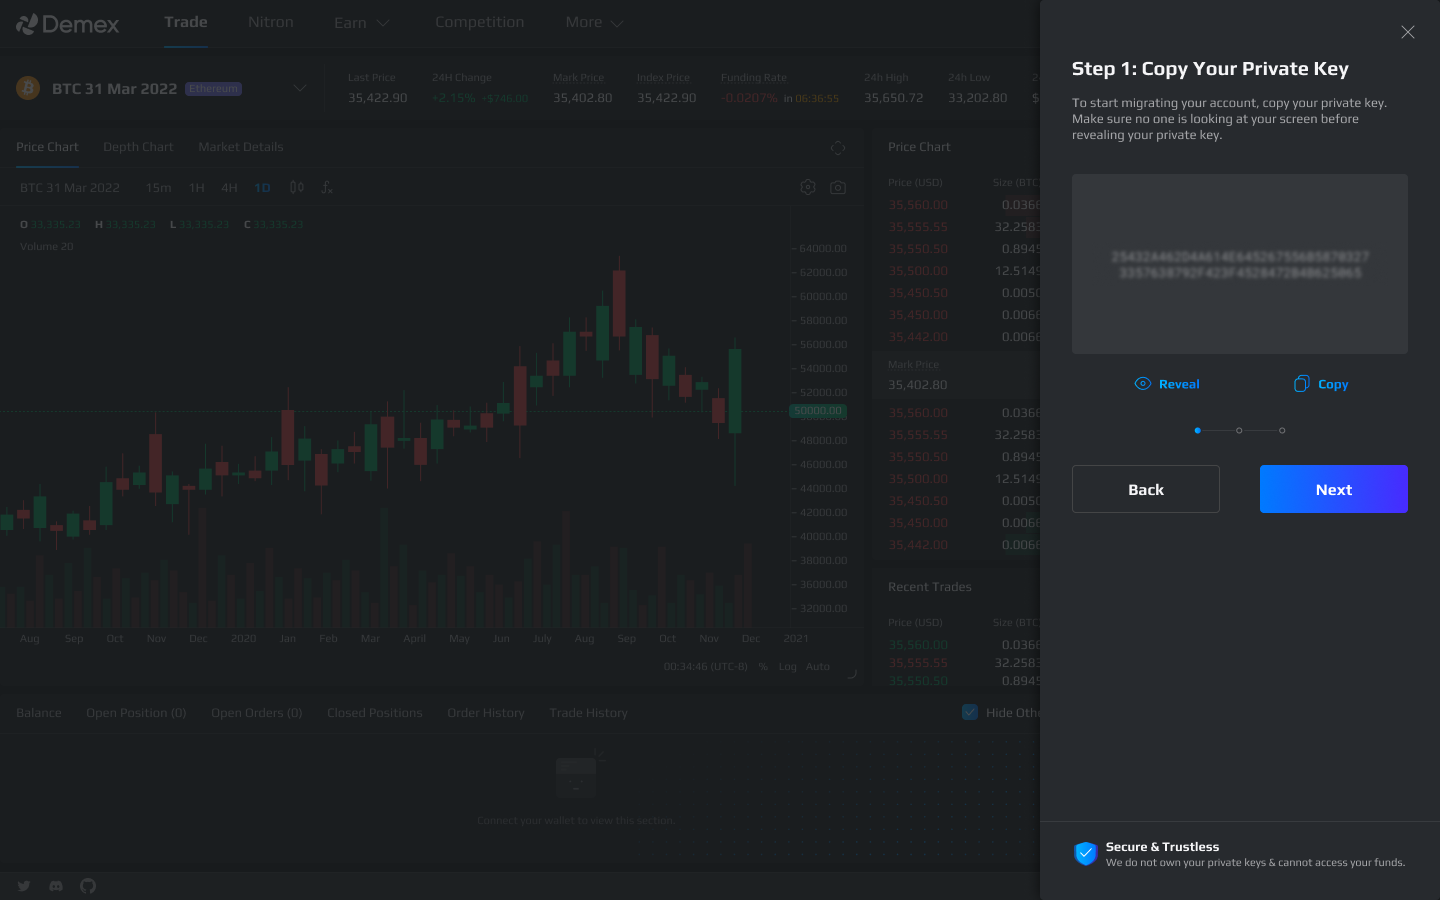Open the Discord link in footer
This screenshot has width=1440, height=900.
tap(56, 886)
